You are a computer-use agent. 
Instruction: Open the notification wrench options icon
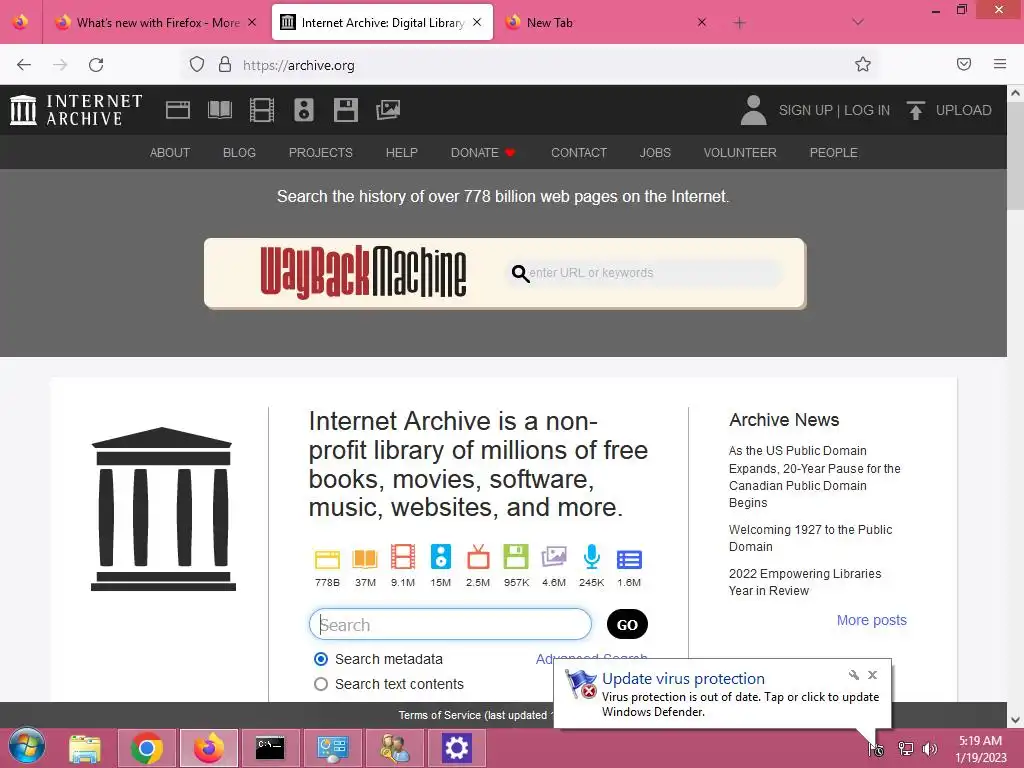(854, 675)
